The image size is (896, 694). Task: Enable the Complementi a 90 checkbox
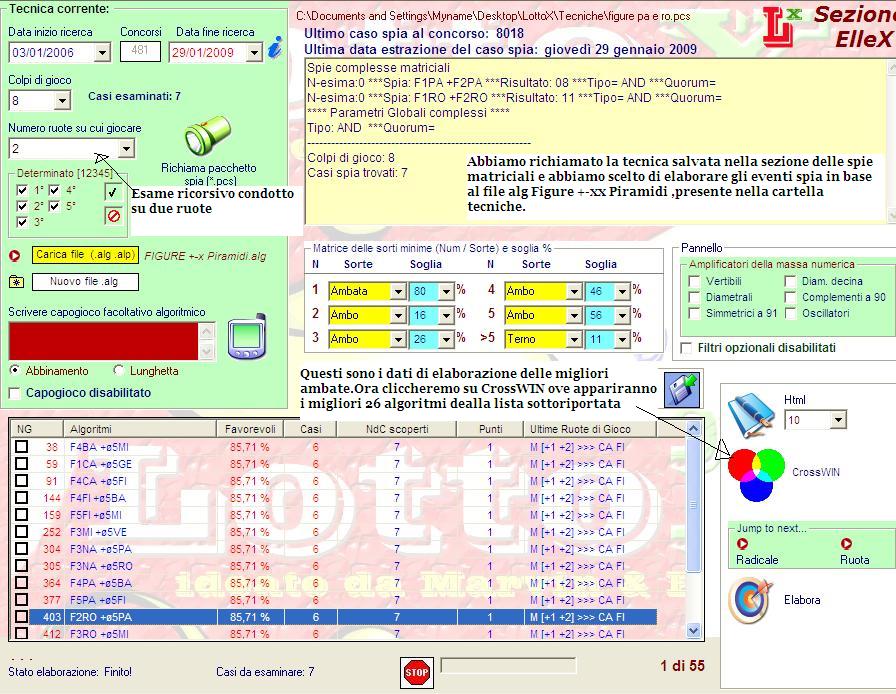[790, 297]
